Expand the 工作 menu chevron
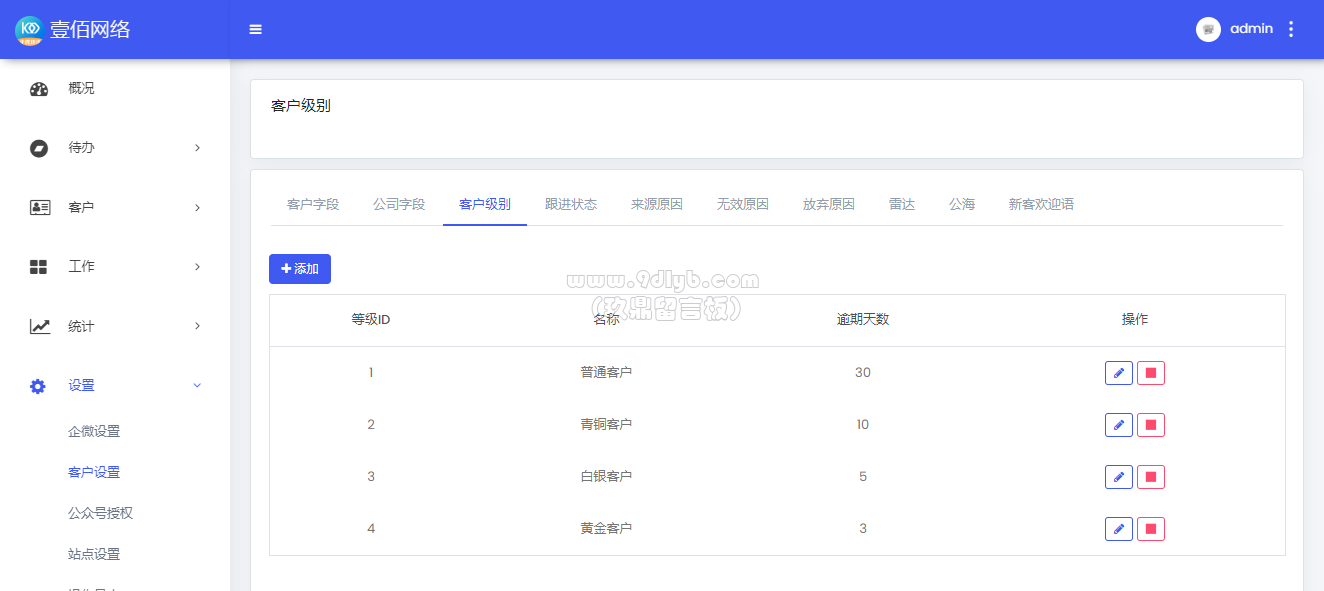This screenshot has width=1324, height=591. [197, 267]
